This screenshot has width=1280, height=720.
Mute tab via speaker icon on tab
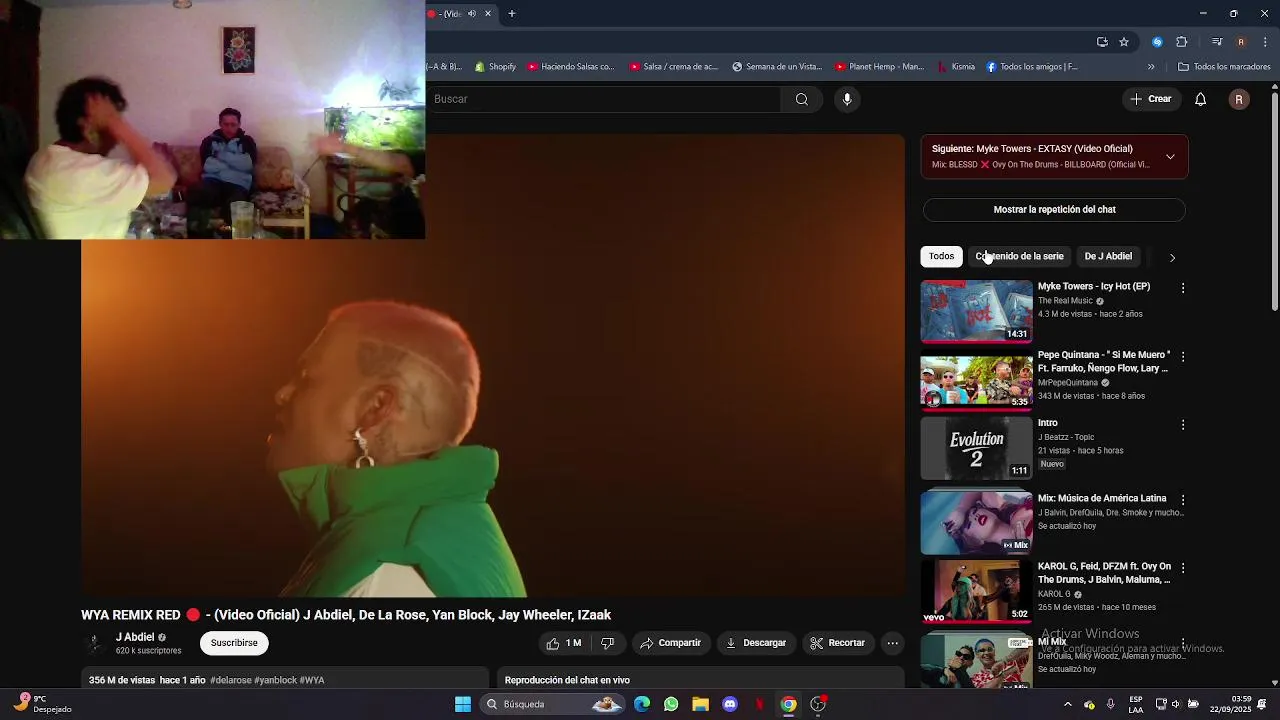(471, 14)
